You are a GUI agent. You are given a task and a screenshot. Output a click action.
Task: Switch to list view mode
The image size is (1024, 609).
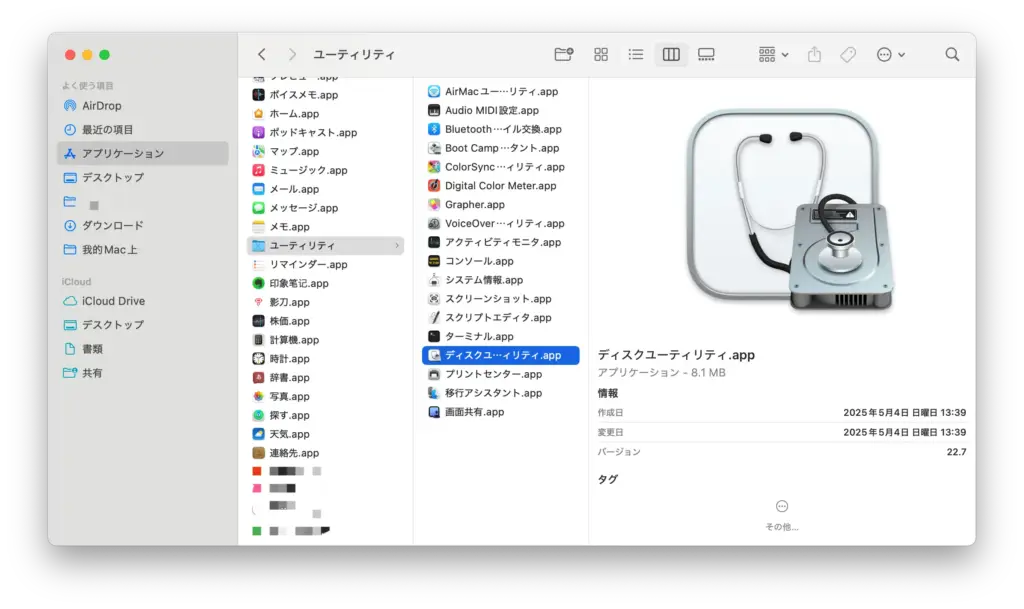636,54
